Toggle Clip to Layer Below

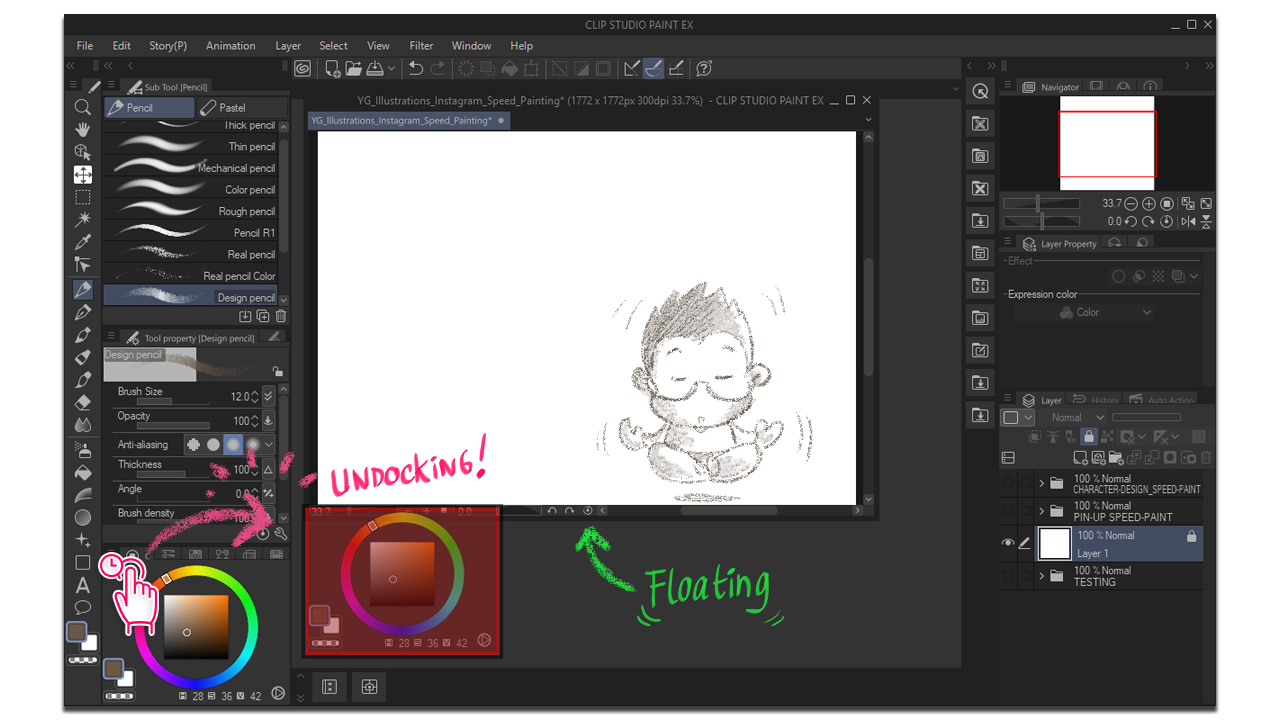coord(1036,436)
